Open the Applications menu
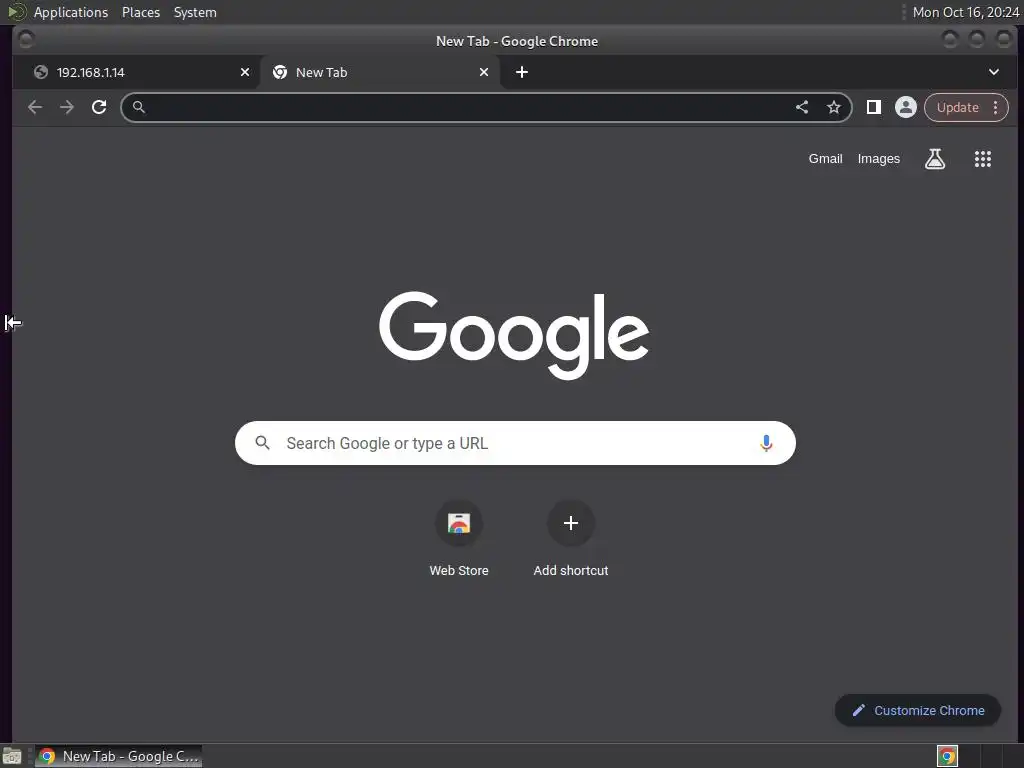 click(x=71, y=12)
